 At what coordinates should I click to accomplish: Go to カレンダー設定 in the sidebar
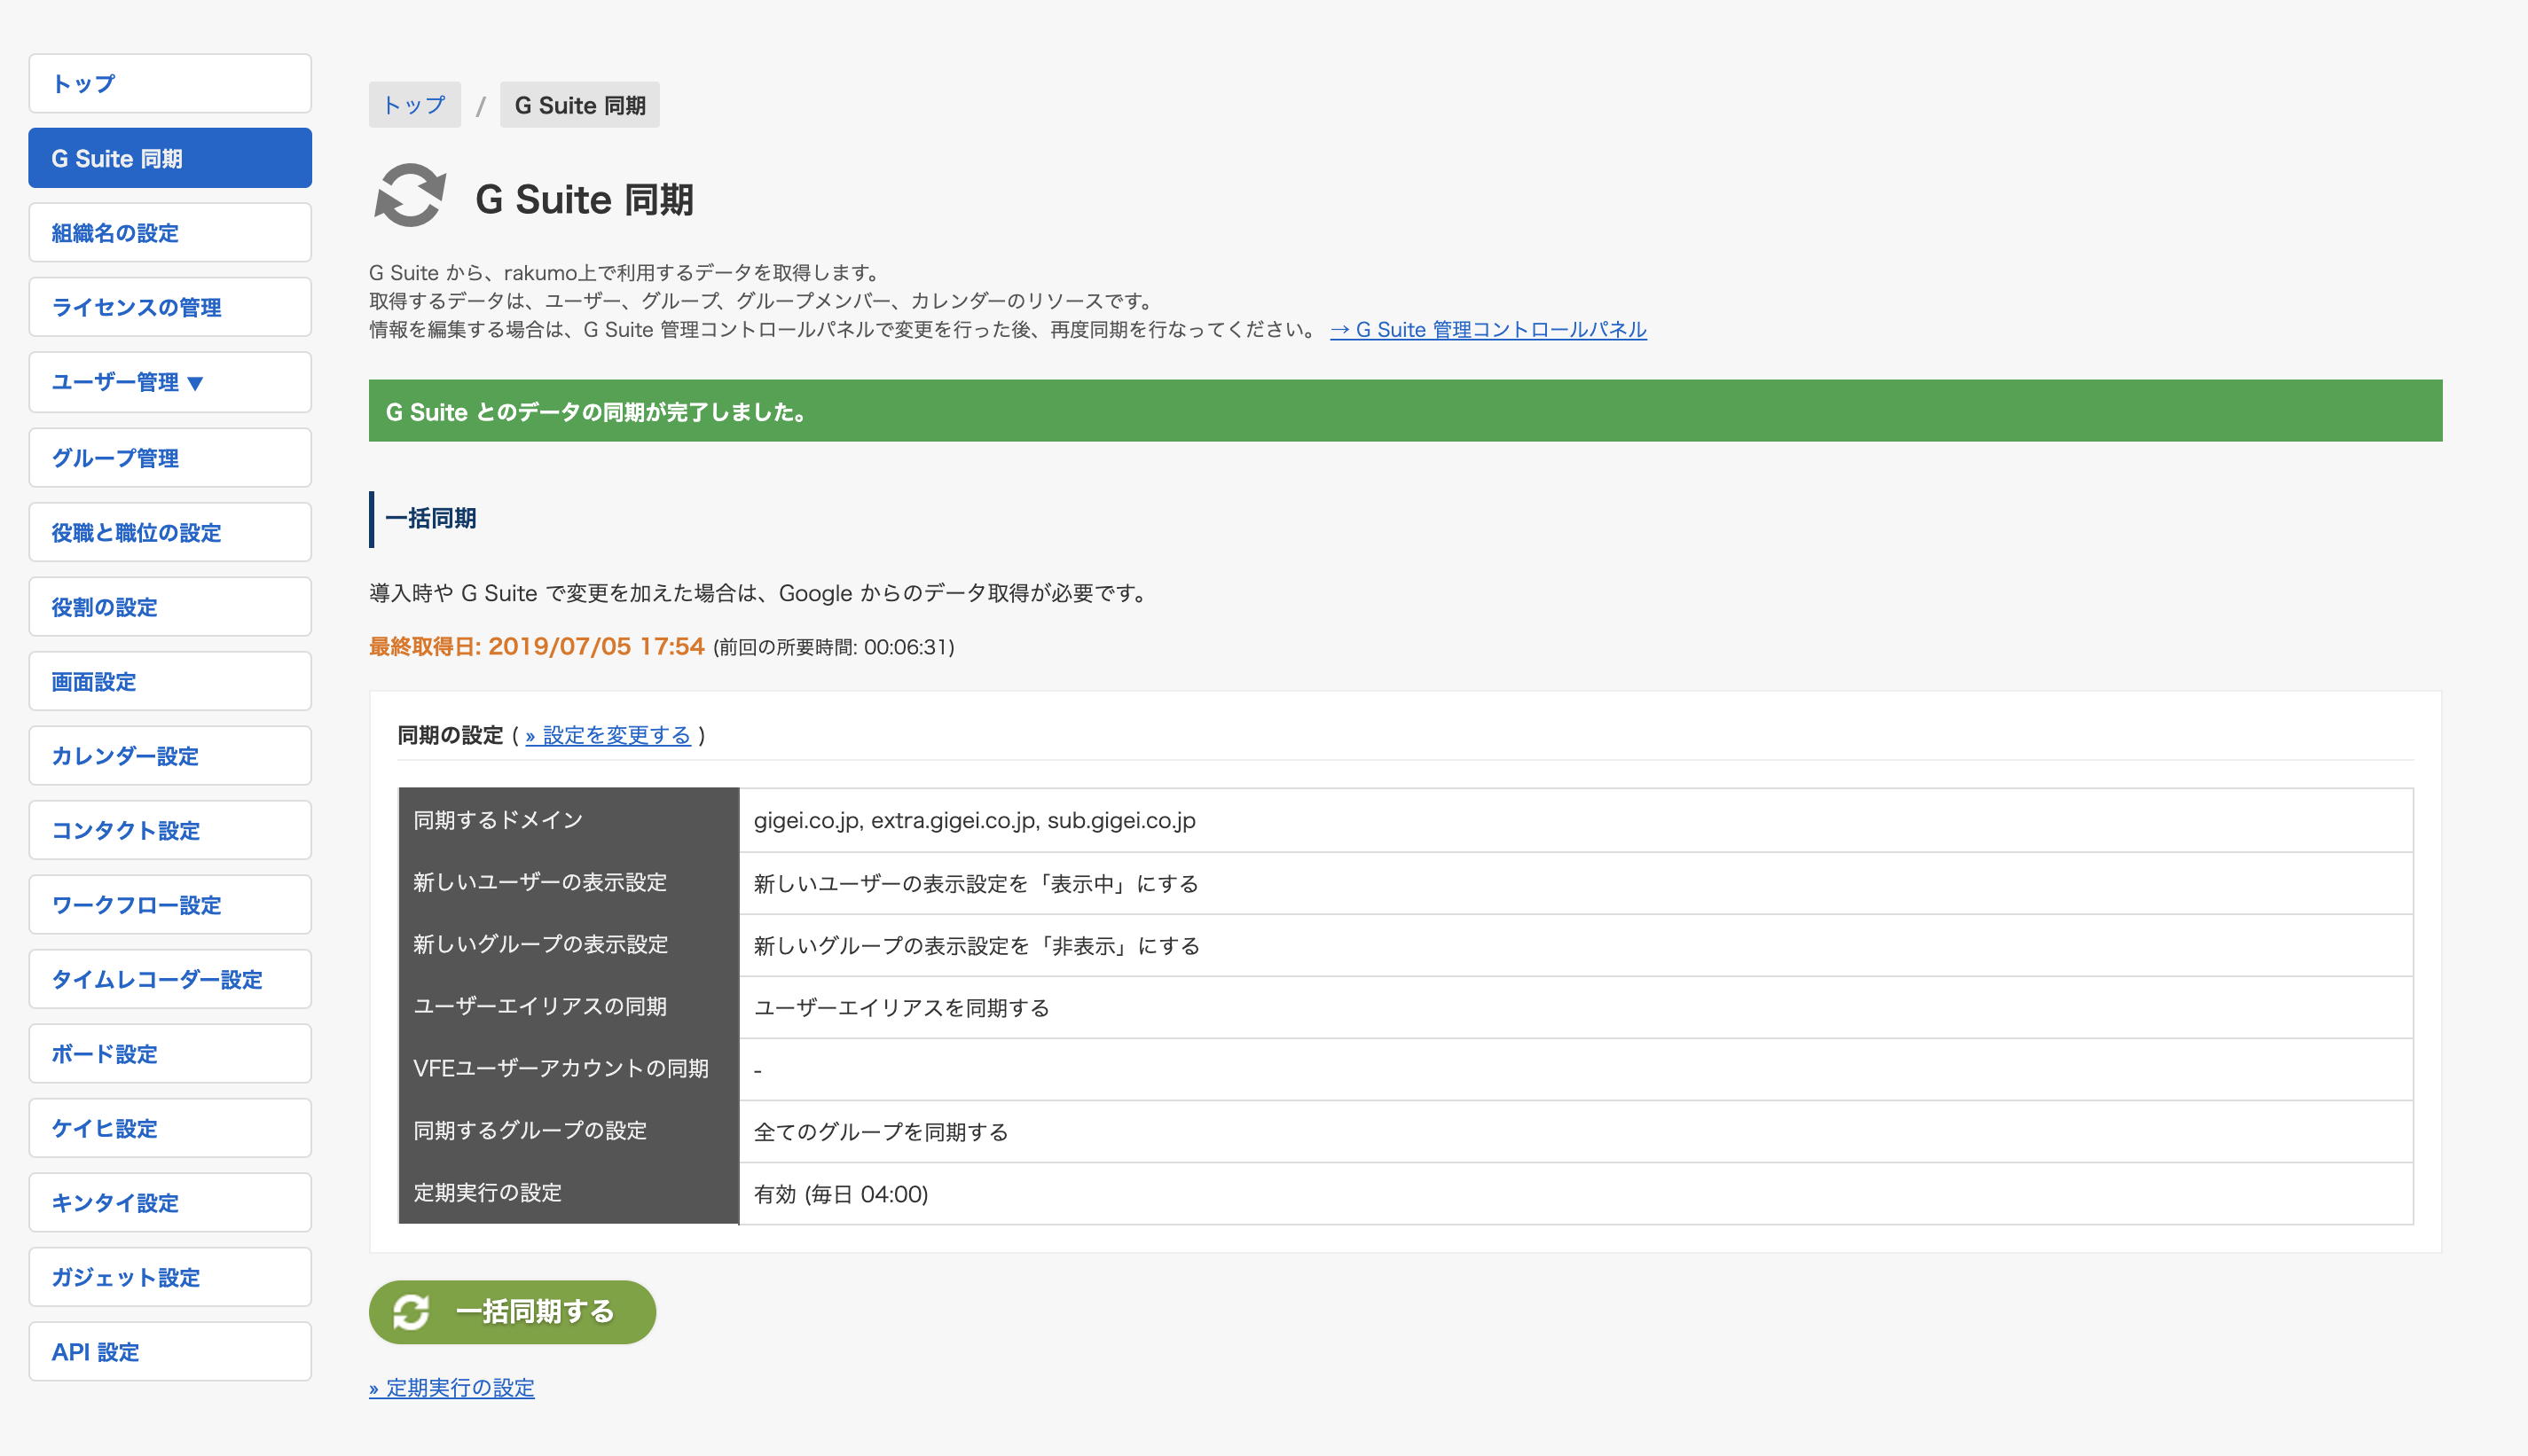(170, 756)
